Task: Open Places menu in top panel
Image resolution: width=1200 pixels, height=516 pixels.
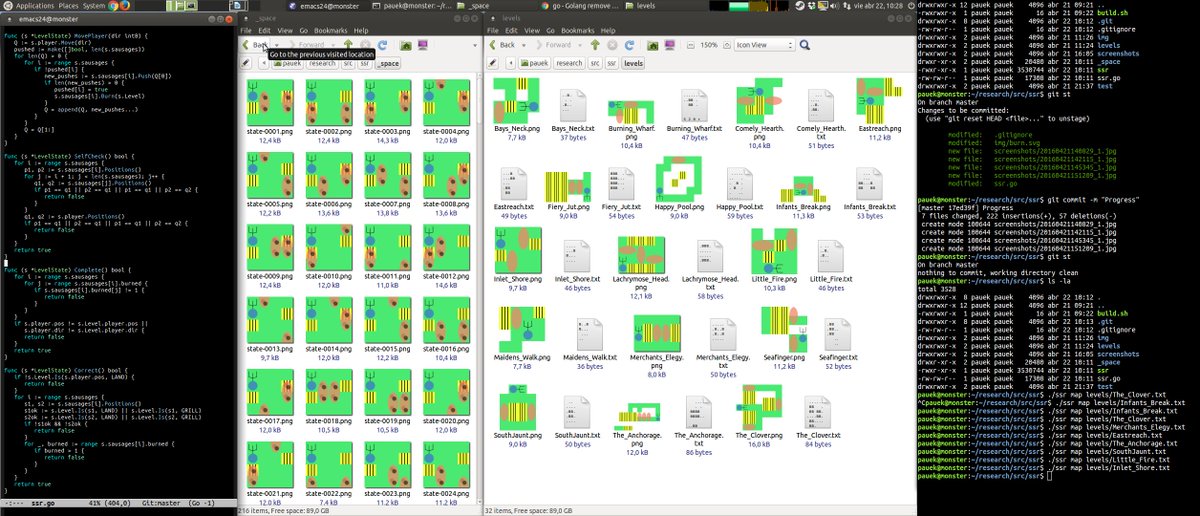Action: coord(68,6)
